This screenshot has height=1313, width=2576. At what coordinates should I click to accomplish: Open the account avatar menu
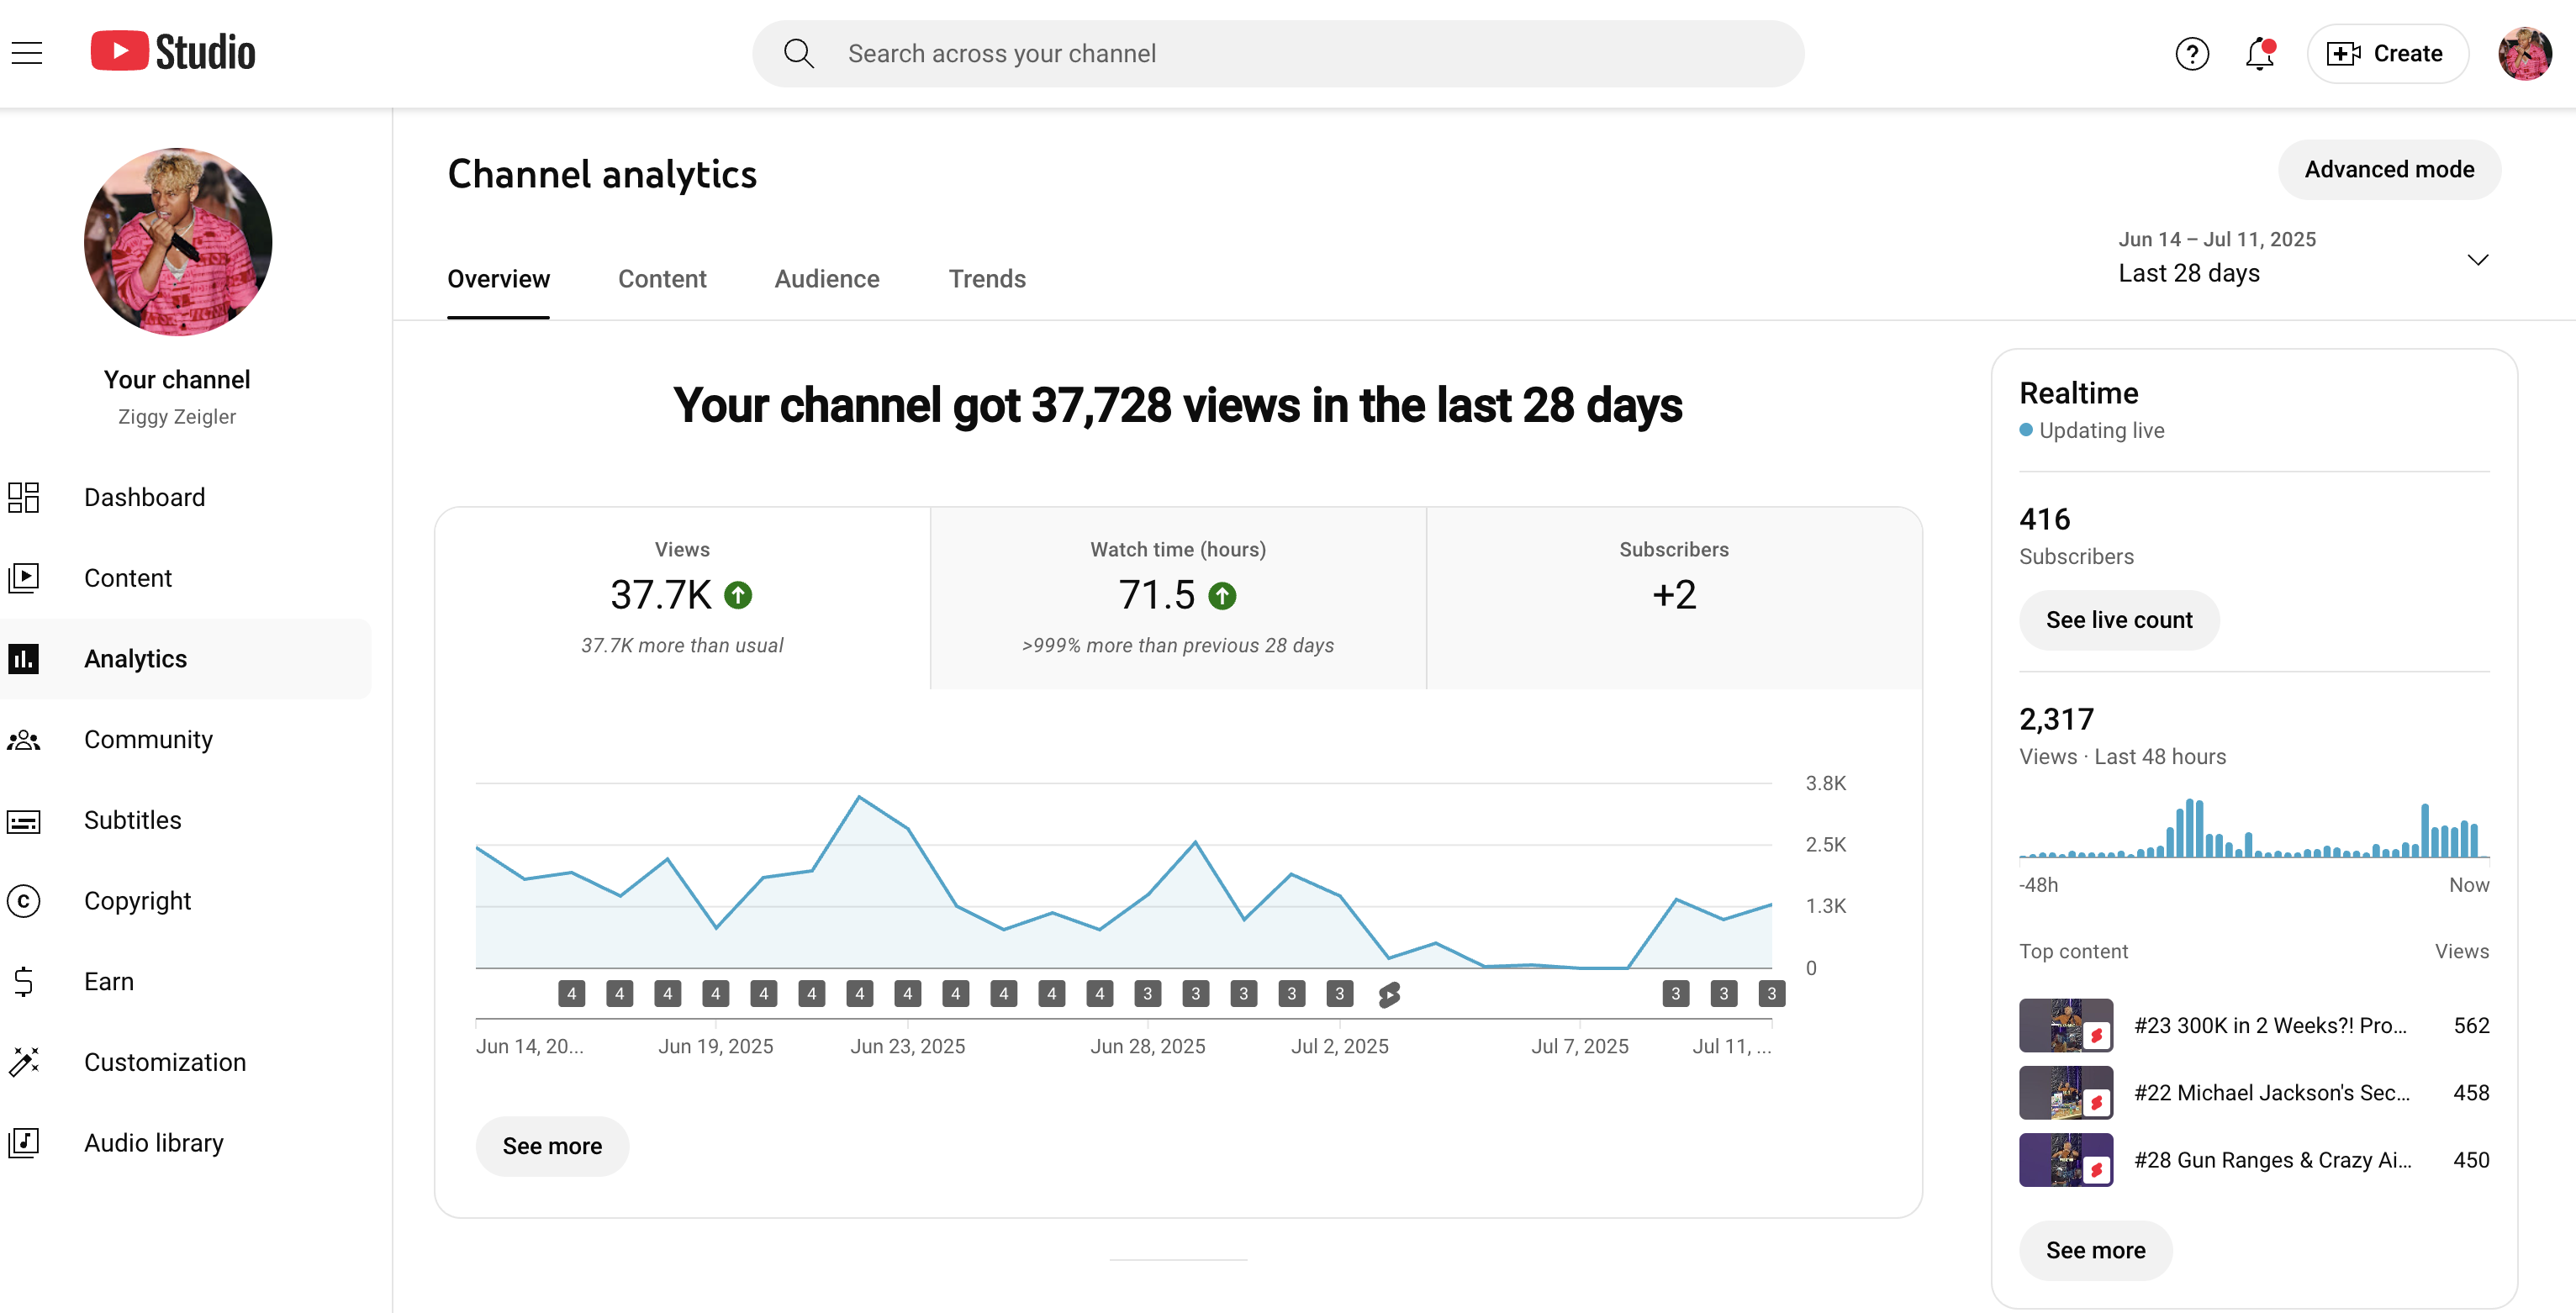coord(2524,53)
